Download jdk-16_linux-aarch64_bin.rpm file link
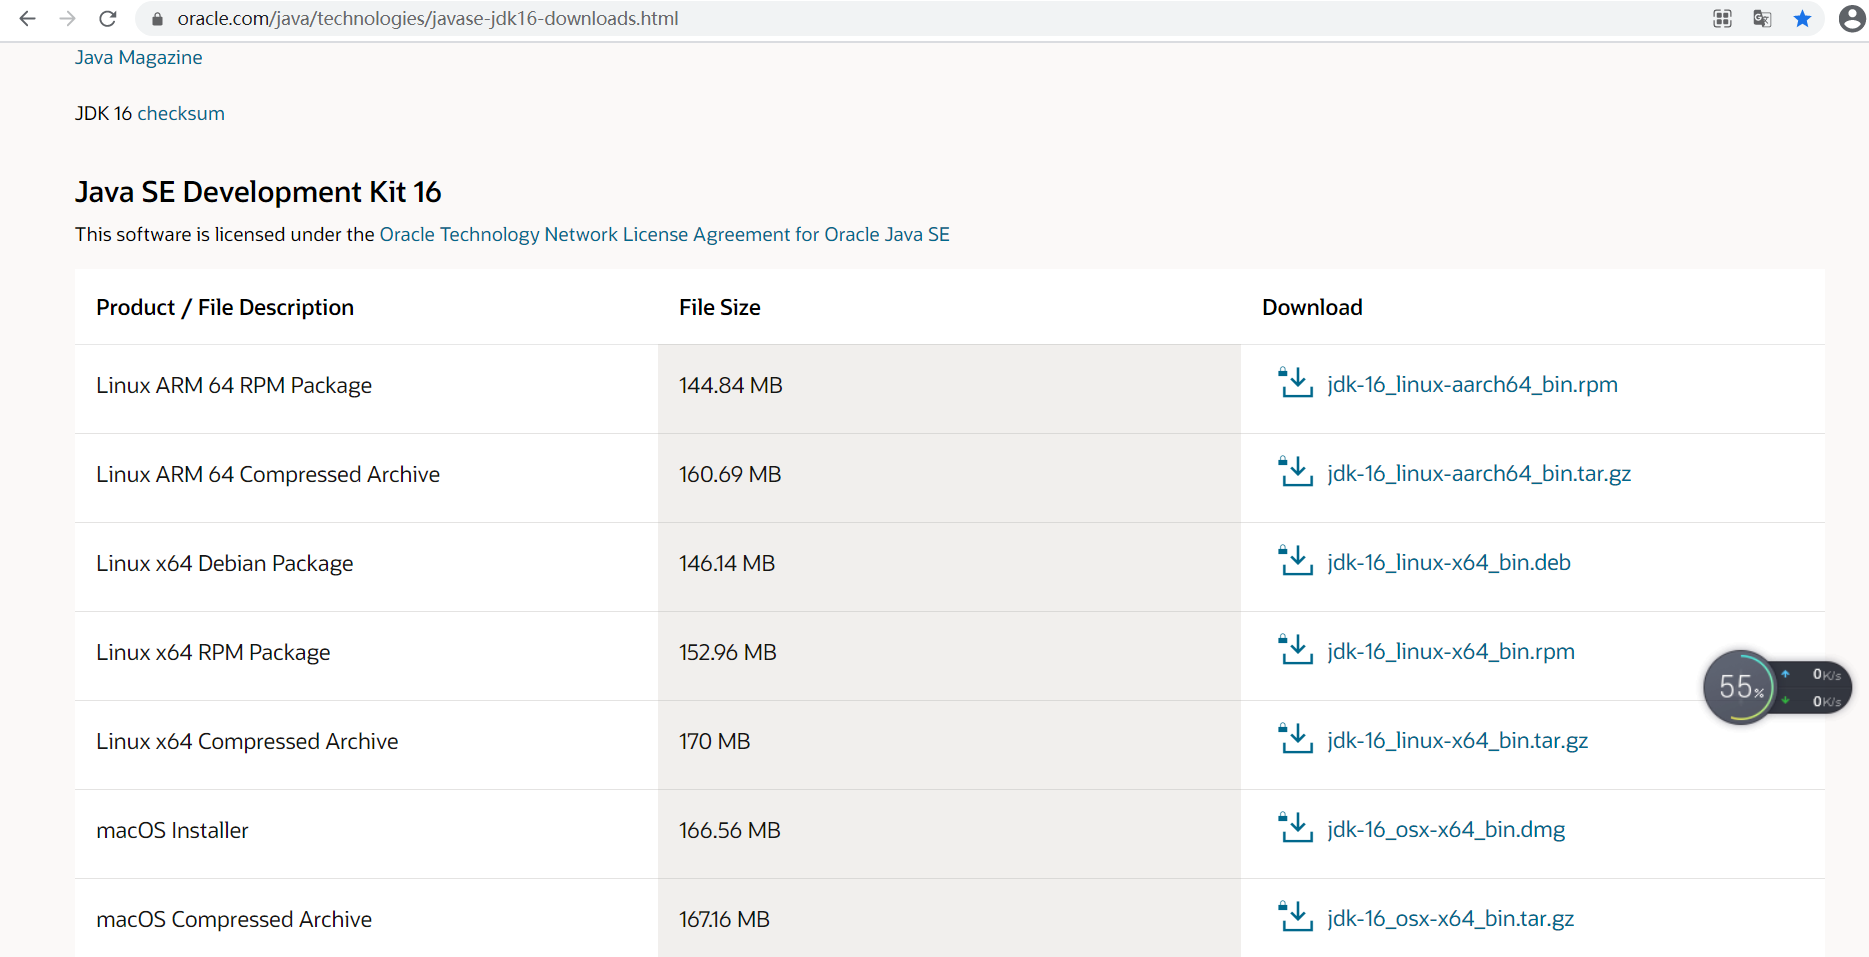 tap(1472, 384)
